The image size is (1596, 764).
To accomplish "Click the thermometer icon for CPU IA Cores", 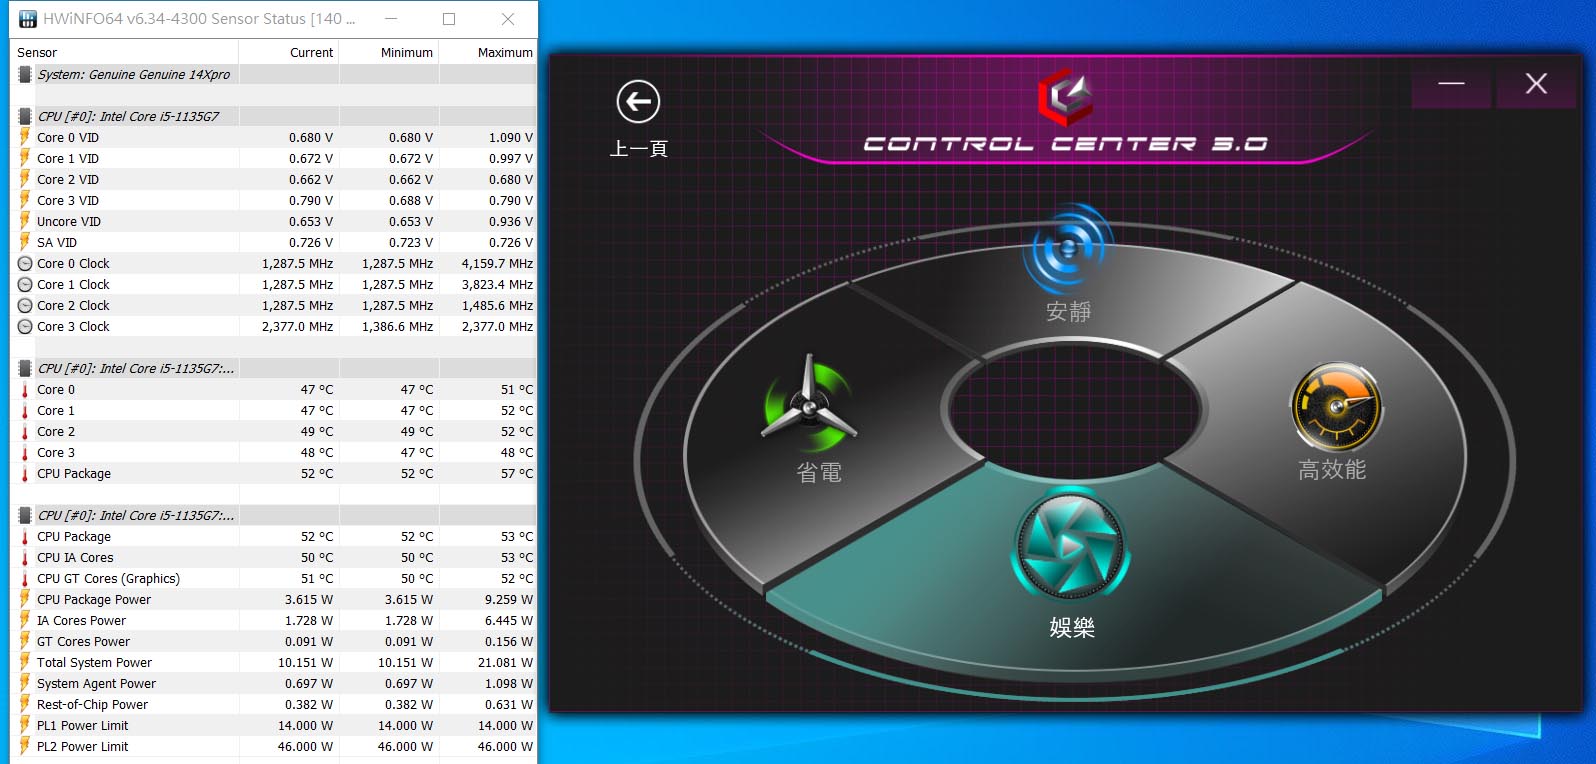I will tap(25, 558).
